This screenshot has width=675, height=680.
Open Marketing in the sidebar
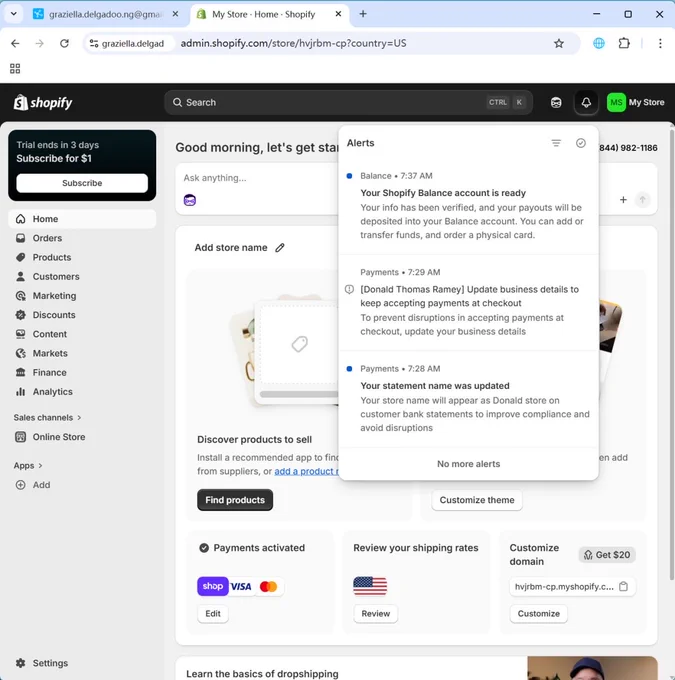[x=82, y=296]
